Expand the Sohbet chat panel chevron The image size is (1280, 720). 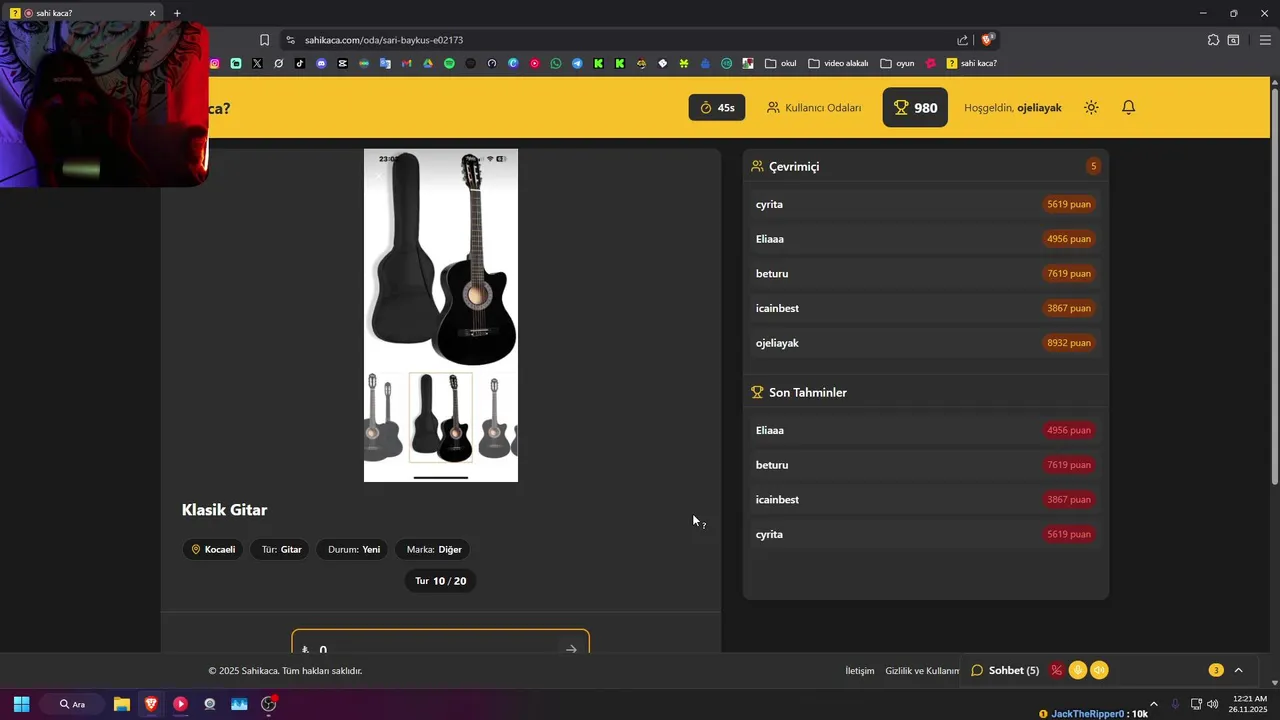[x=1238, y=670]
